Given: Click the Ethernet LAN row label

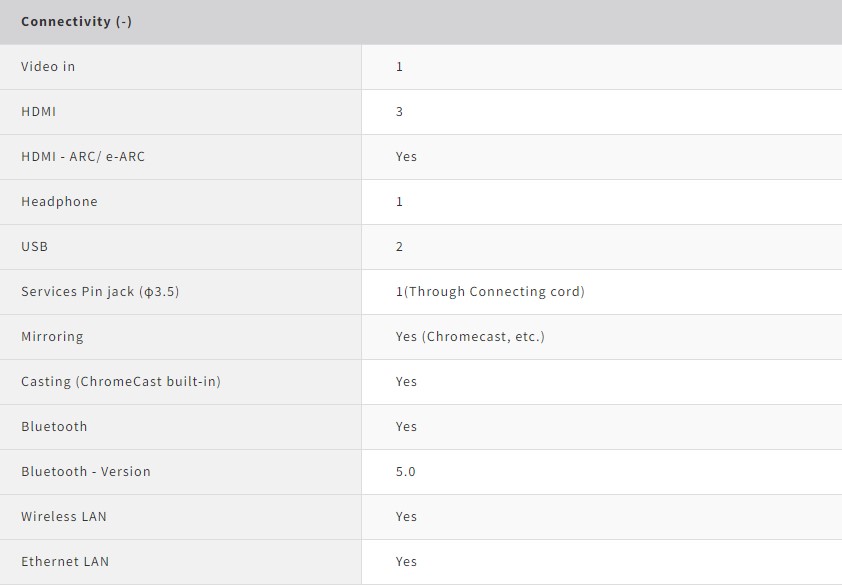Looking at the screenshot, I should 65,562.
